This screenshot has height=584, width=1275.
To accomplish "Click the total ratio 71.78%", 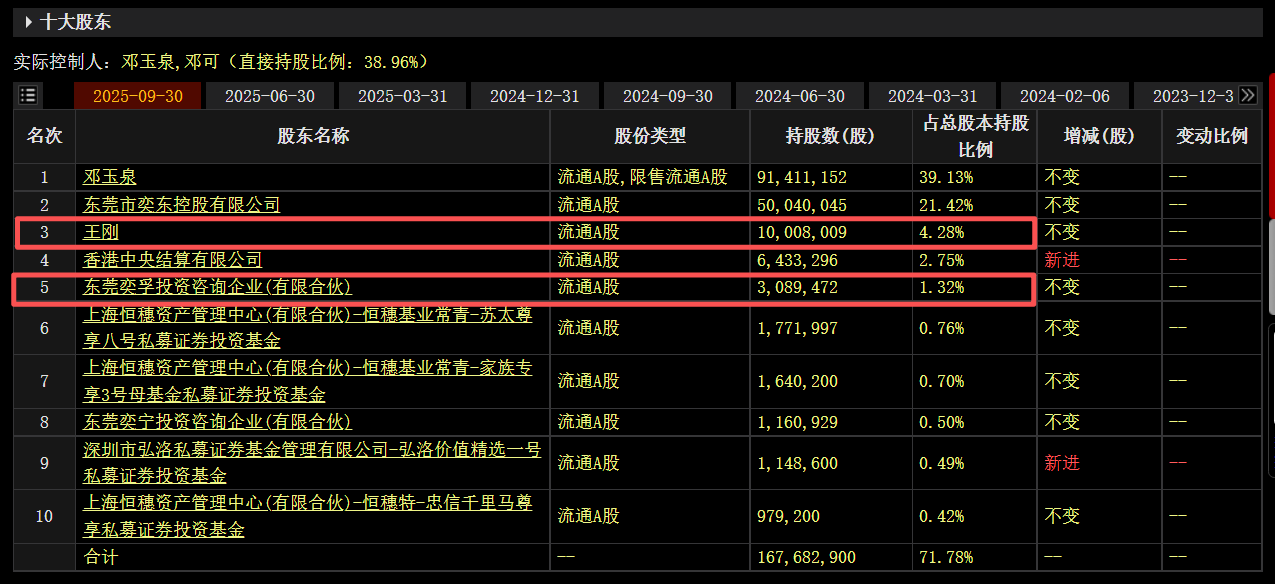I will pos(946,557).
